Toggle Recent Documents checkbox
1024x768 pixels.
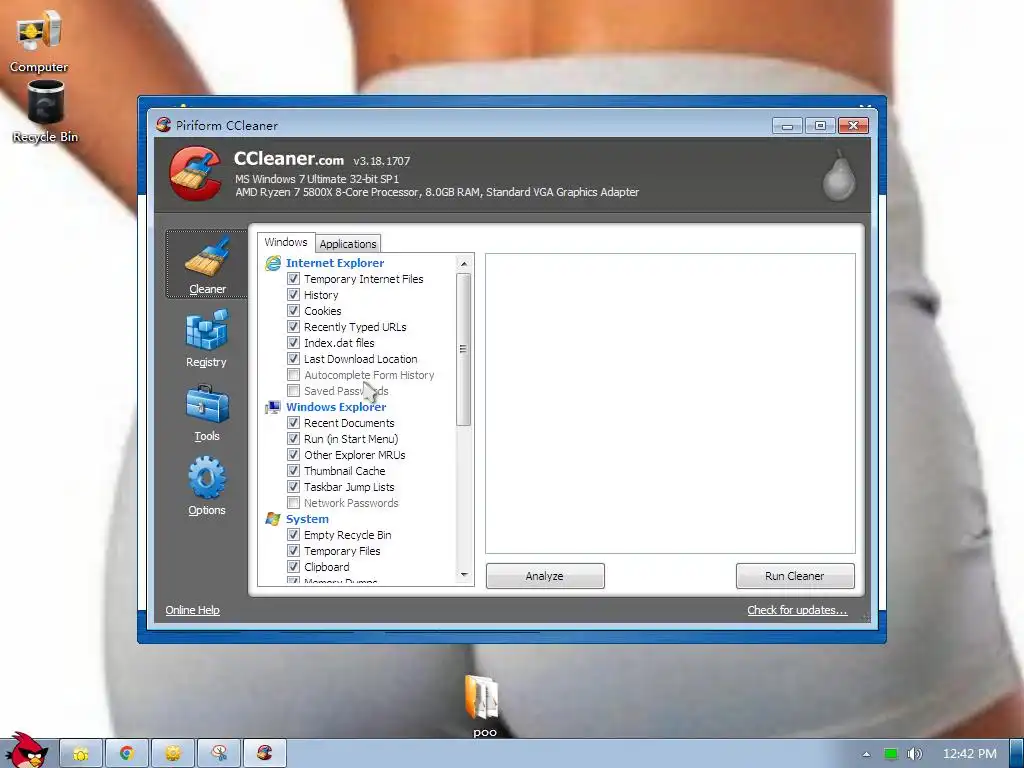293,423
